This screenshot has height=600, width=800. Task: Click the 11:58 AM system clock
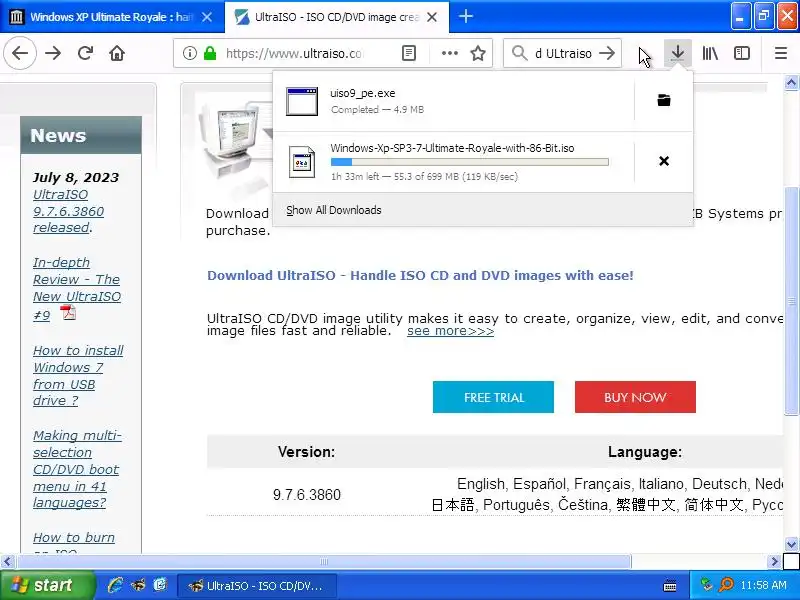pyautogui.click(x=764, y=585)
